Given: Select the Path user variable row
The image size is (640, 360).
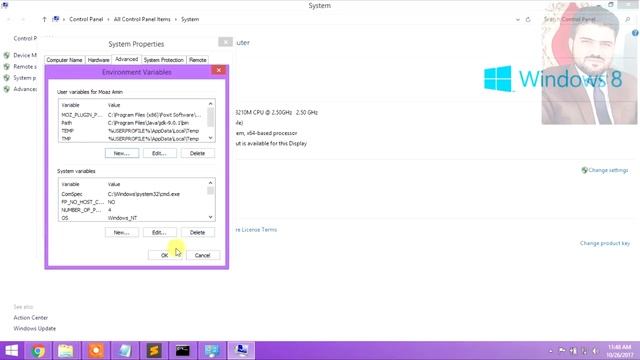Looking at the screenshot, I should click(133, 123).
